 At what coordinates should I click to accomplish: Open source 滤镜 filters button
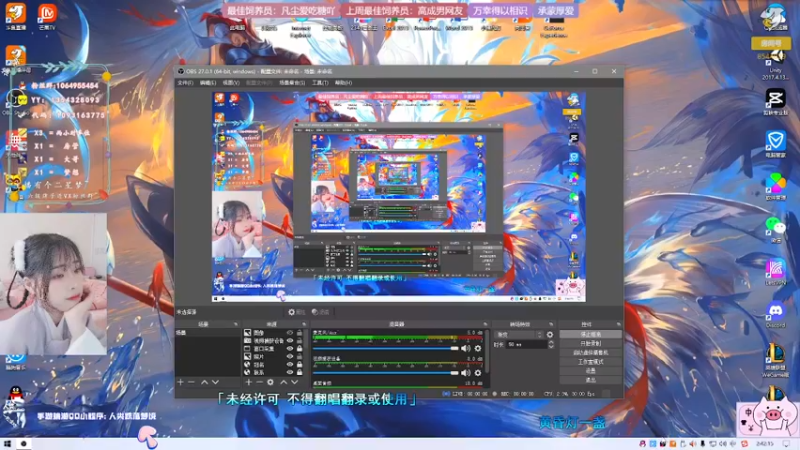point(320,312)
